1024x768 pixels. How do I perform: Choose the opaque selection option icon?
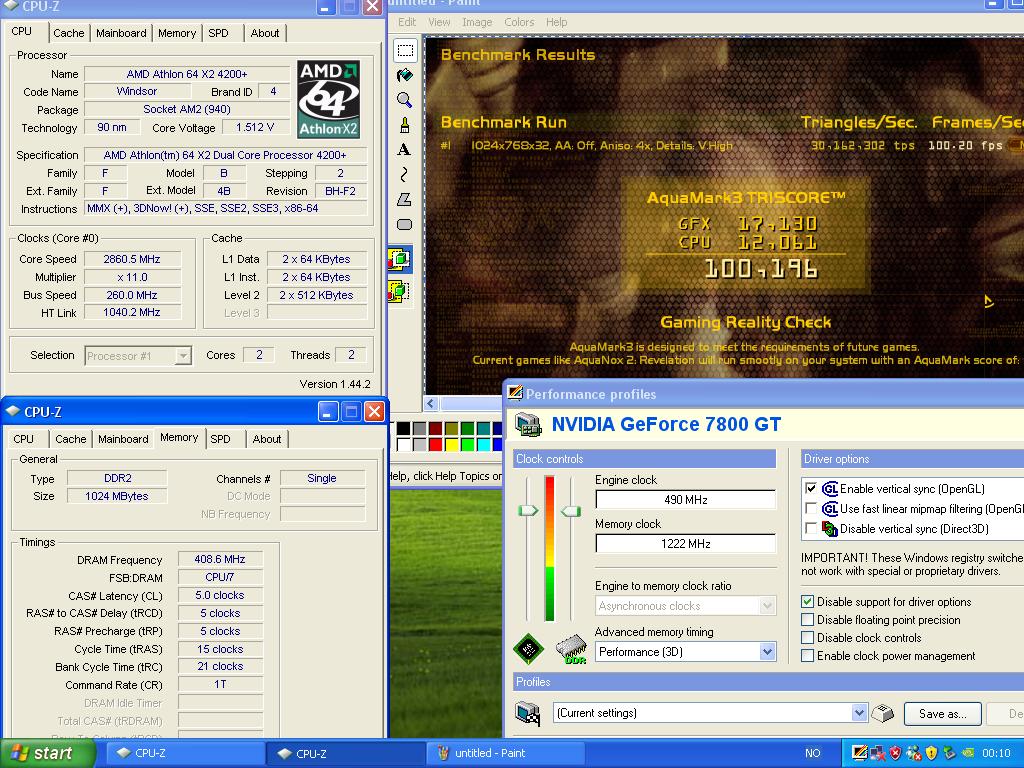[400, 260]
